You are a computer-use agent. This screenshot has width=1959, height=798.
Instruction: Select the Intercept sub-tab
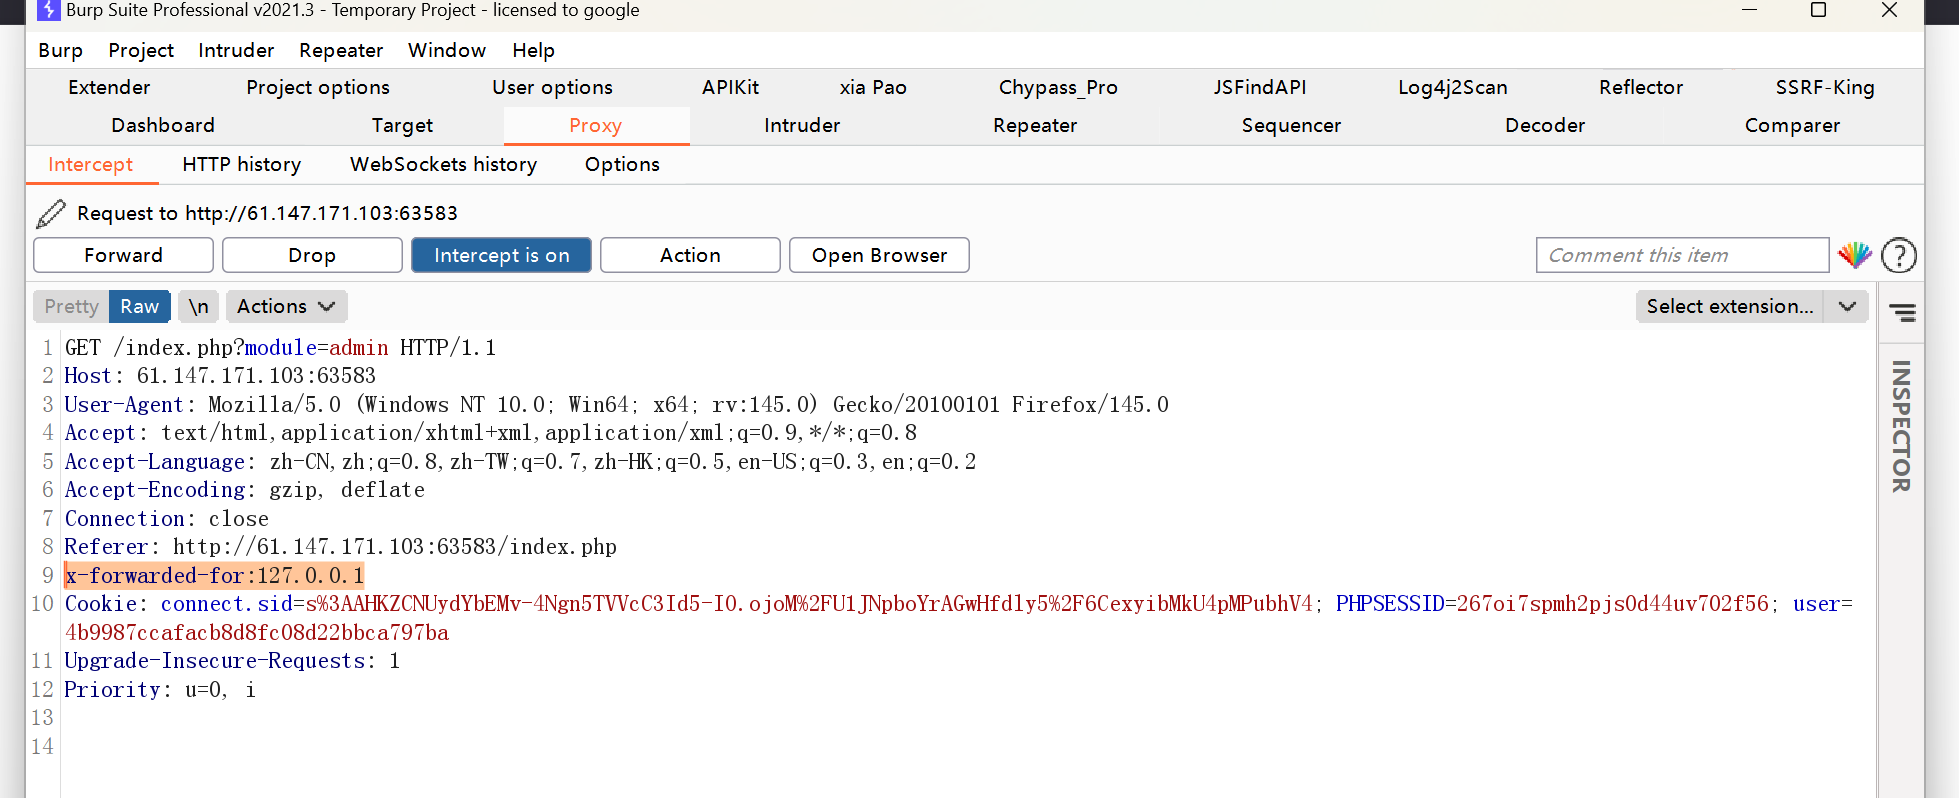91,164
